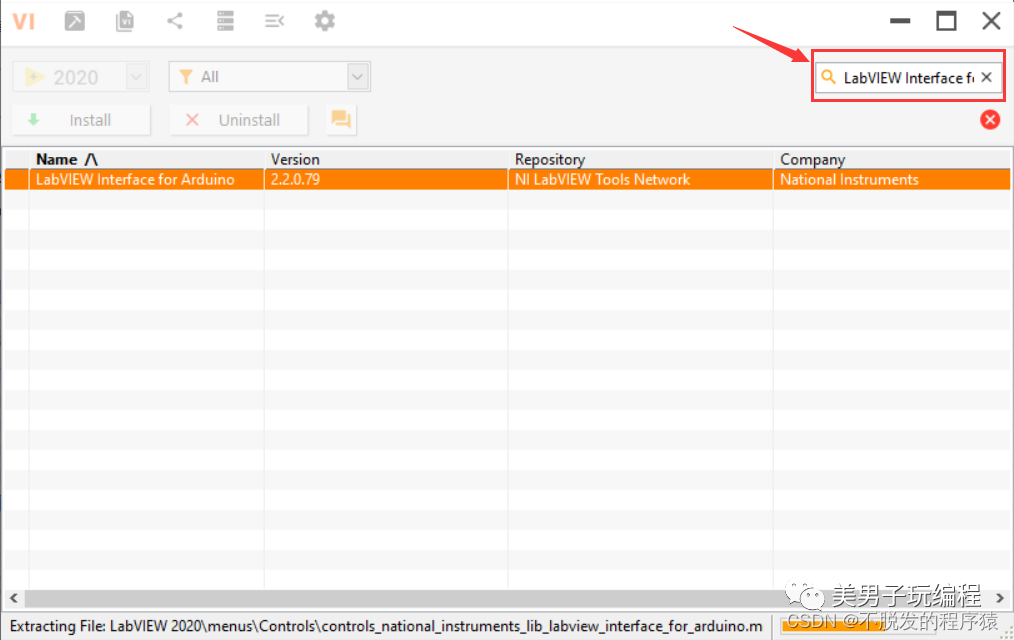The height and width of the screenshot is (640, 1014).
Task: Click the square arrow icon in top toolbar
Action: coord(74,21)
